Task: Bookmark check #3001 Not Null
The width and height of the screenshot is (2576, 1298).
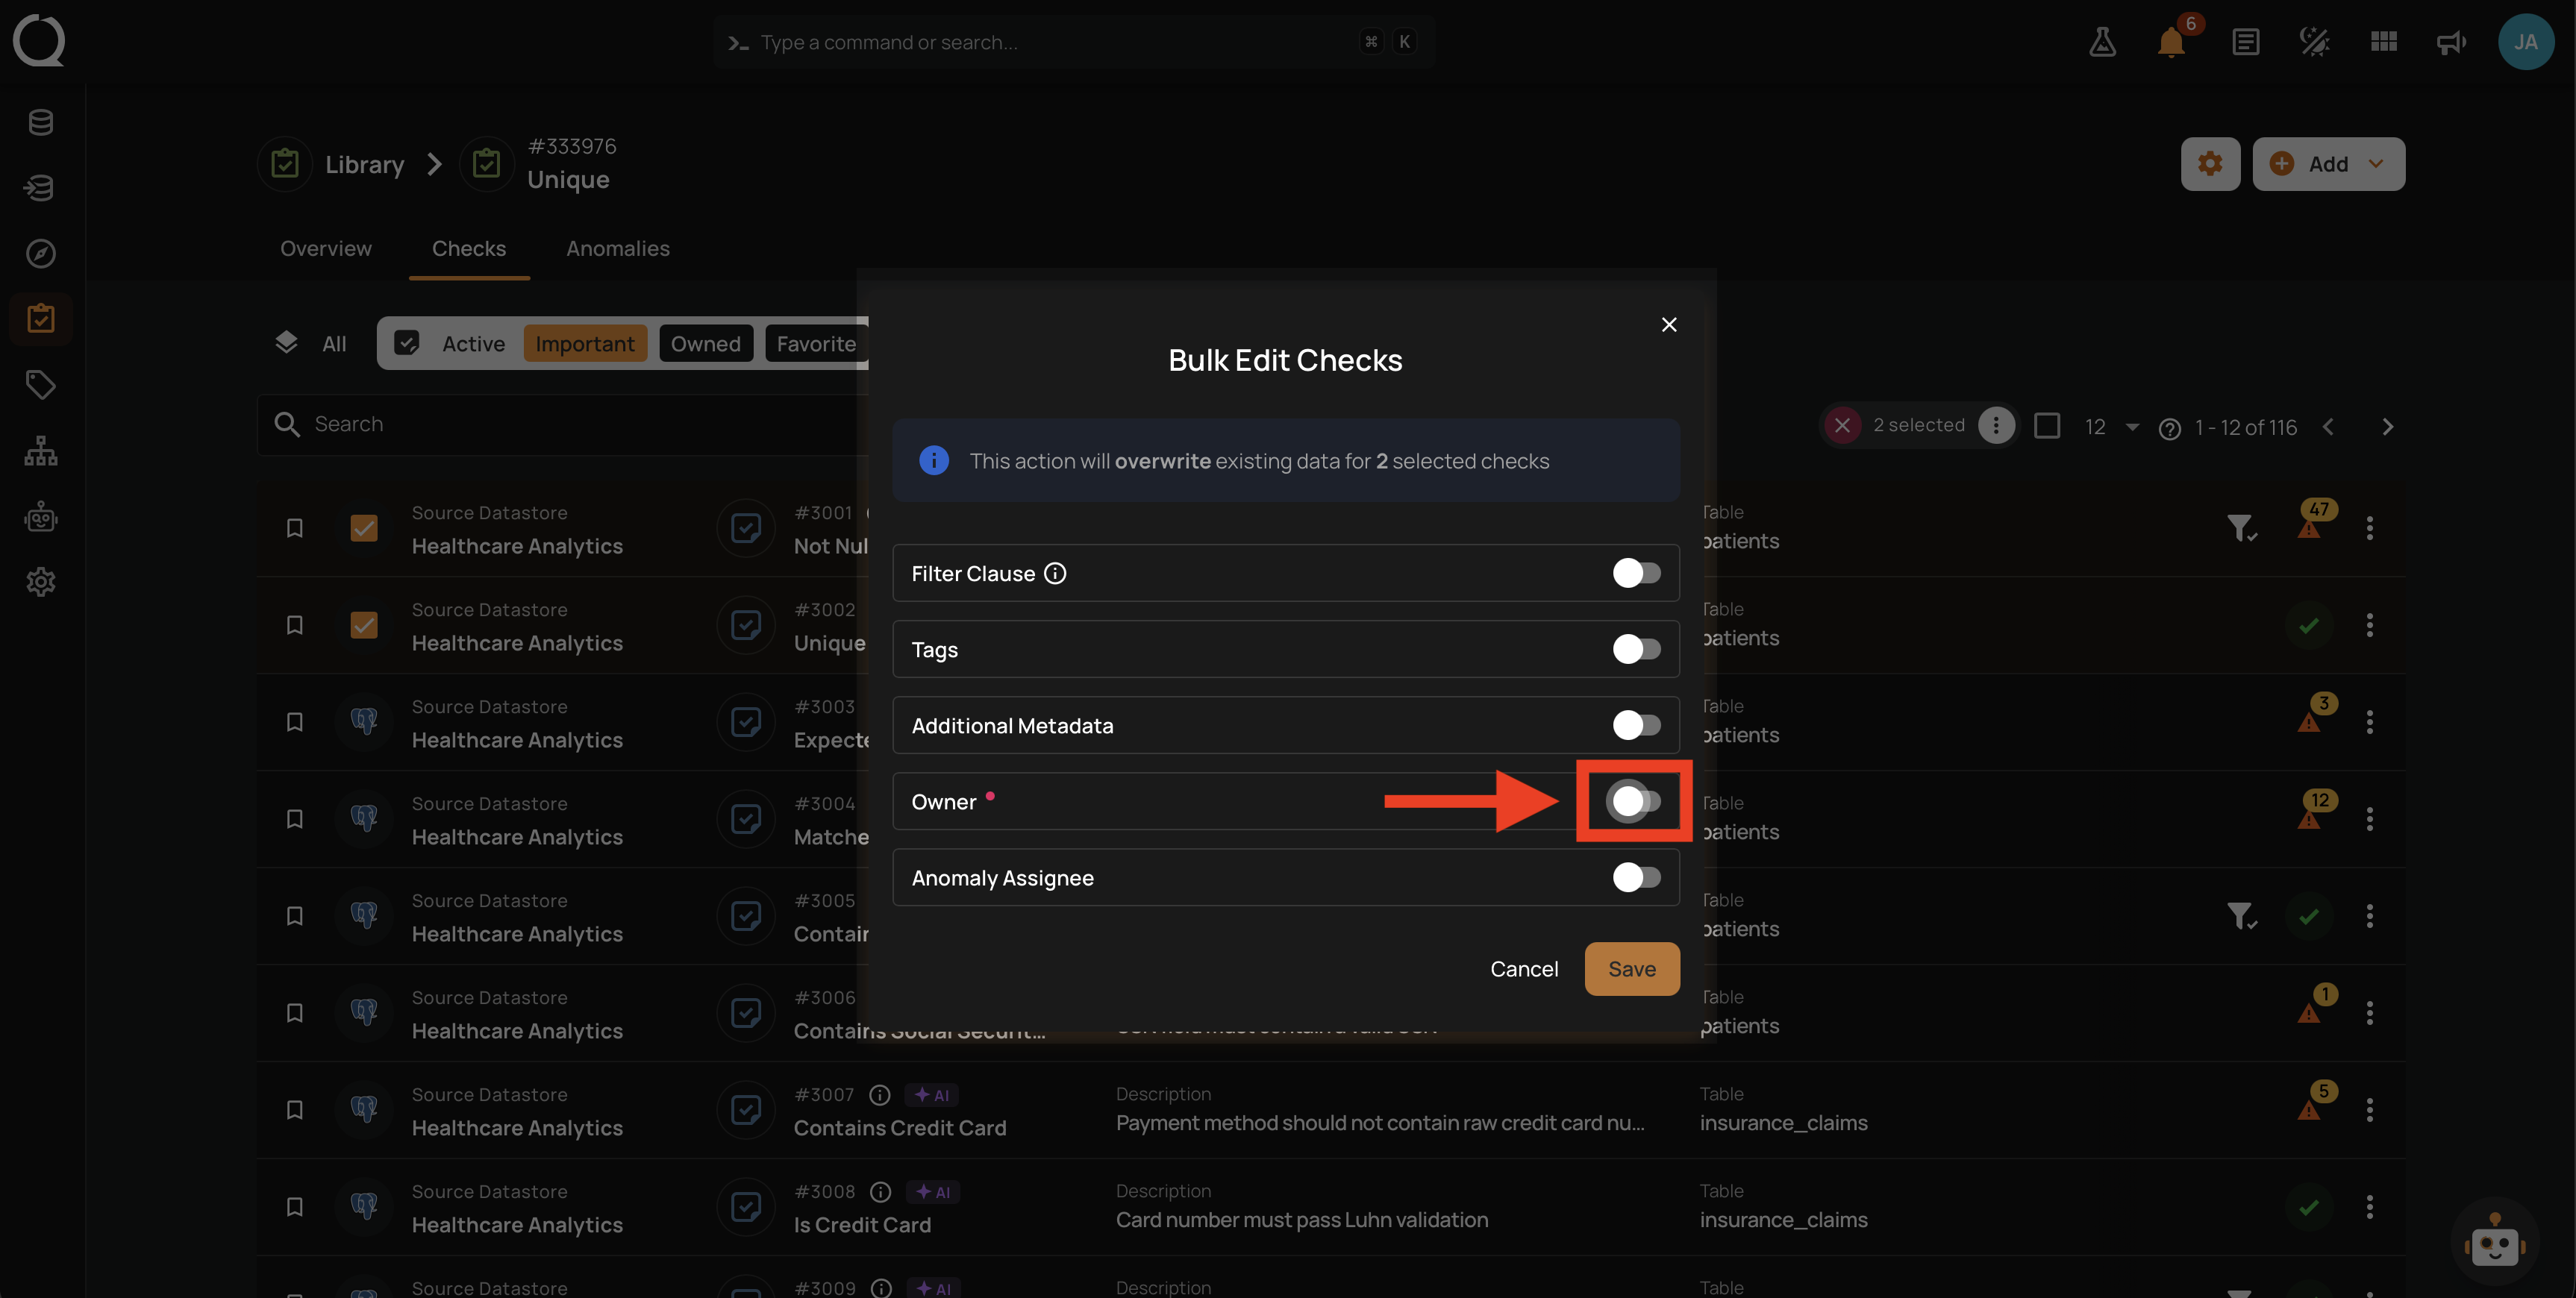Action: pyautogui.click(x=294, y=528)
